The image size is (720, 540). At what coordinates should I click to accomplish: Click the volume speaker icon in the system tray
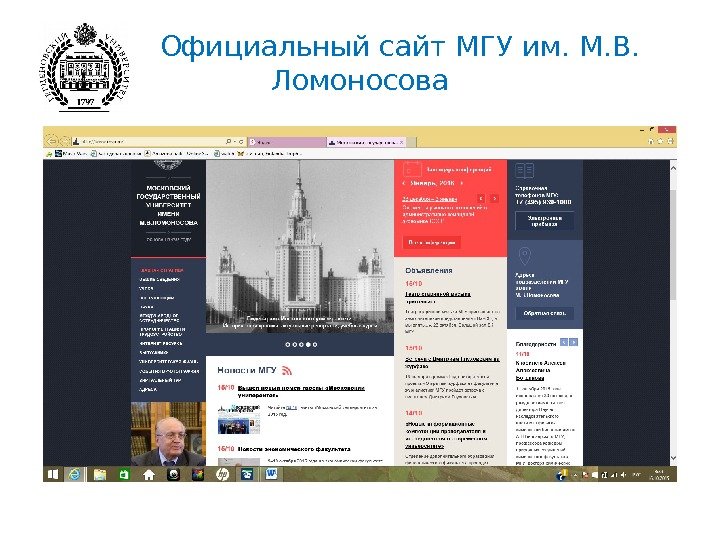pyautogui.click(x=624, y=475)
